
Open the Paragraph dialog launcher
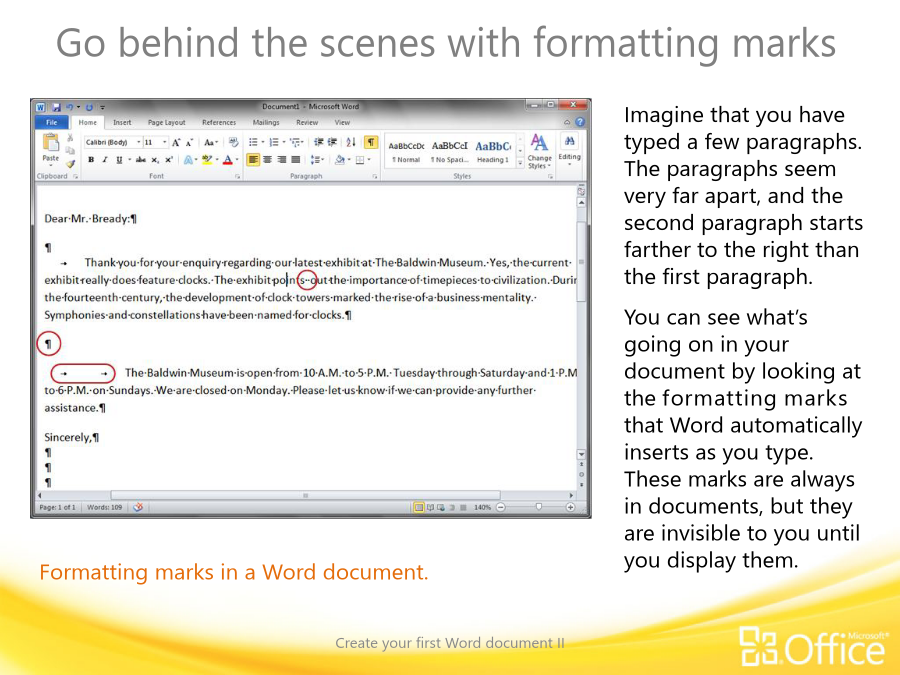coord(375,177)
